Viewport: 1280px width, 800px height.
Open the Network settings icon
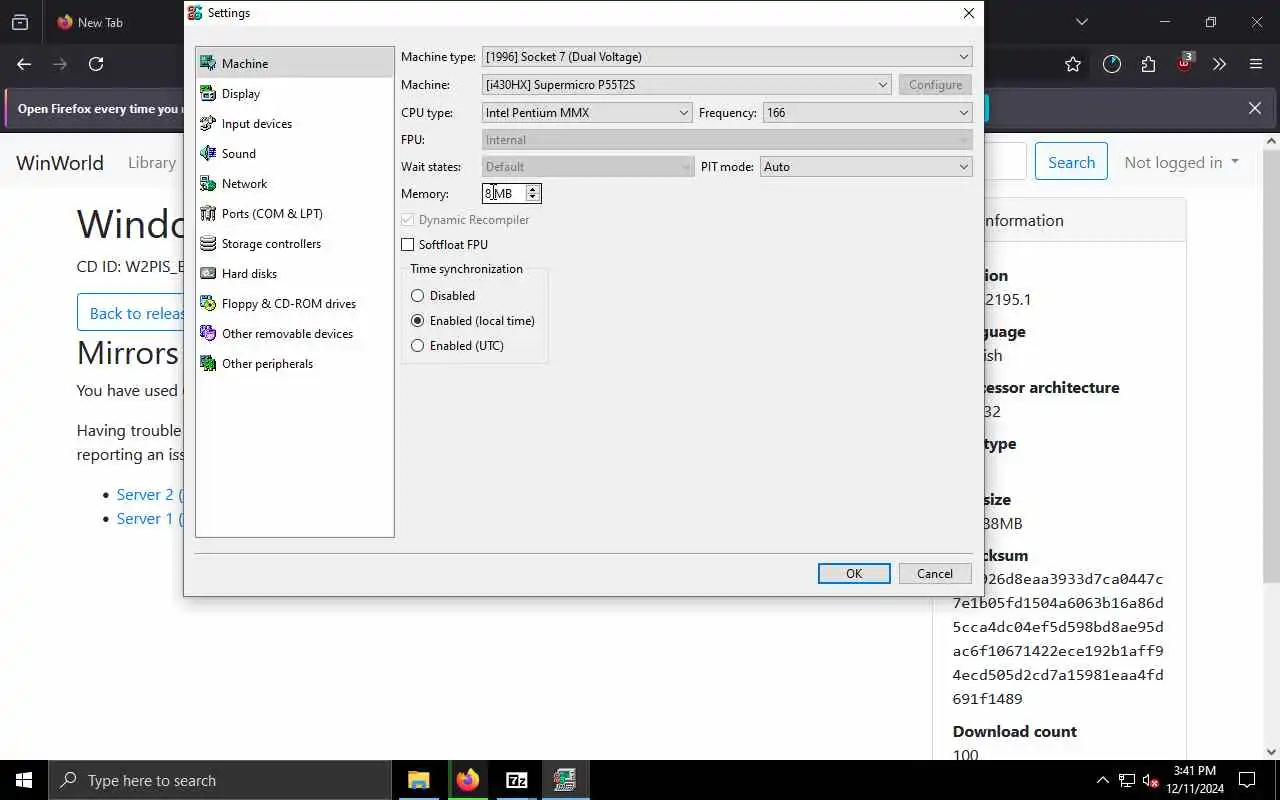(x=208, y=183)
